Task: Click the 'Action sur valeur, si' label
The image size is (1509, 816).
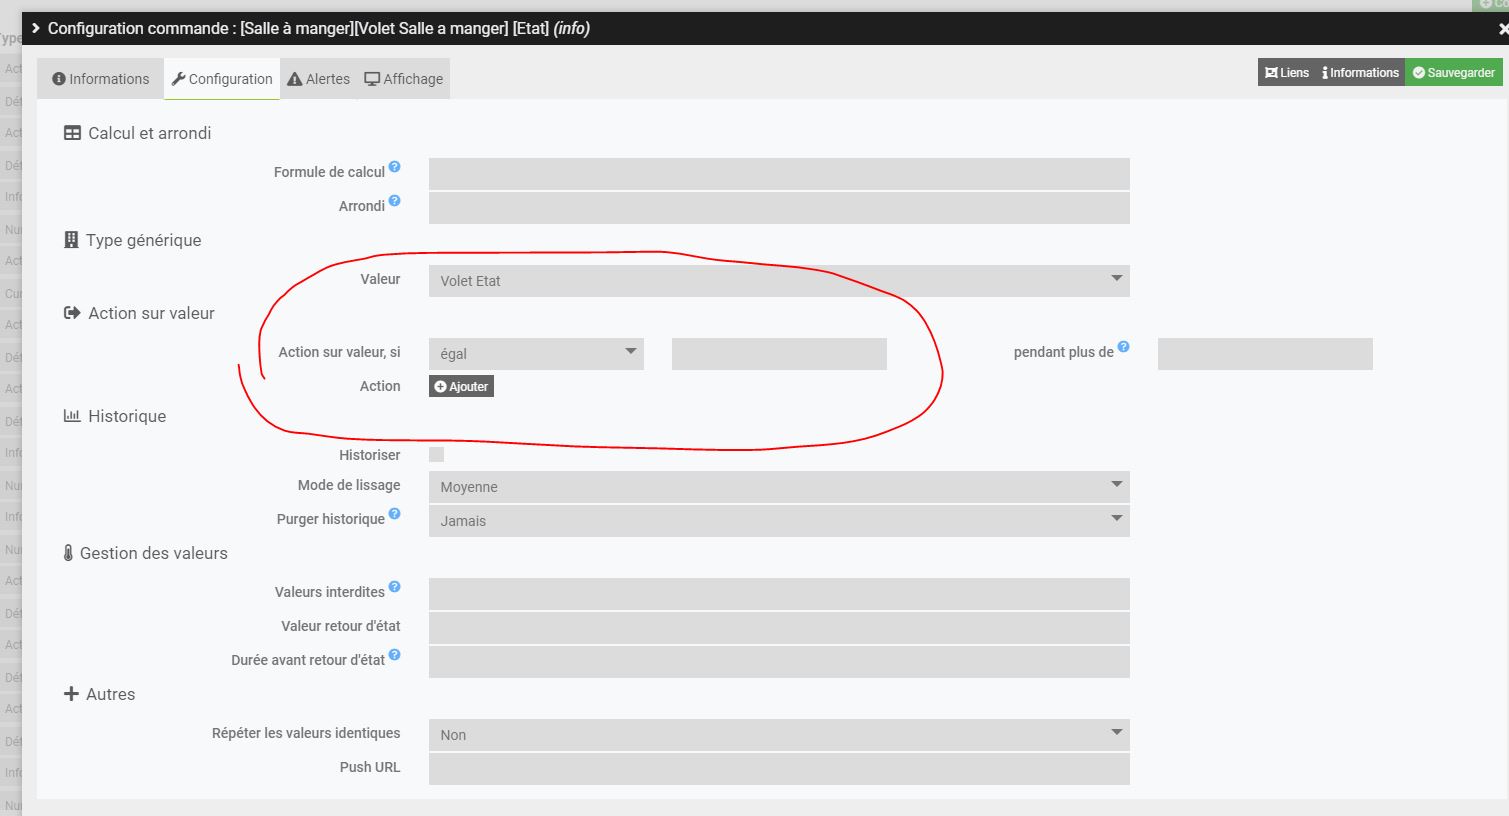Action: 340,352
